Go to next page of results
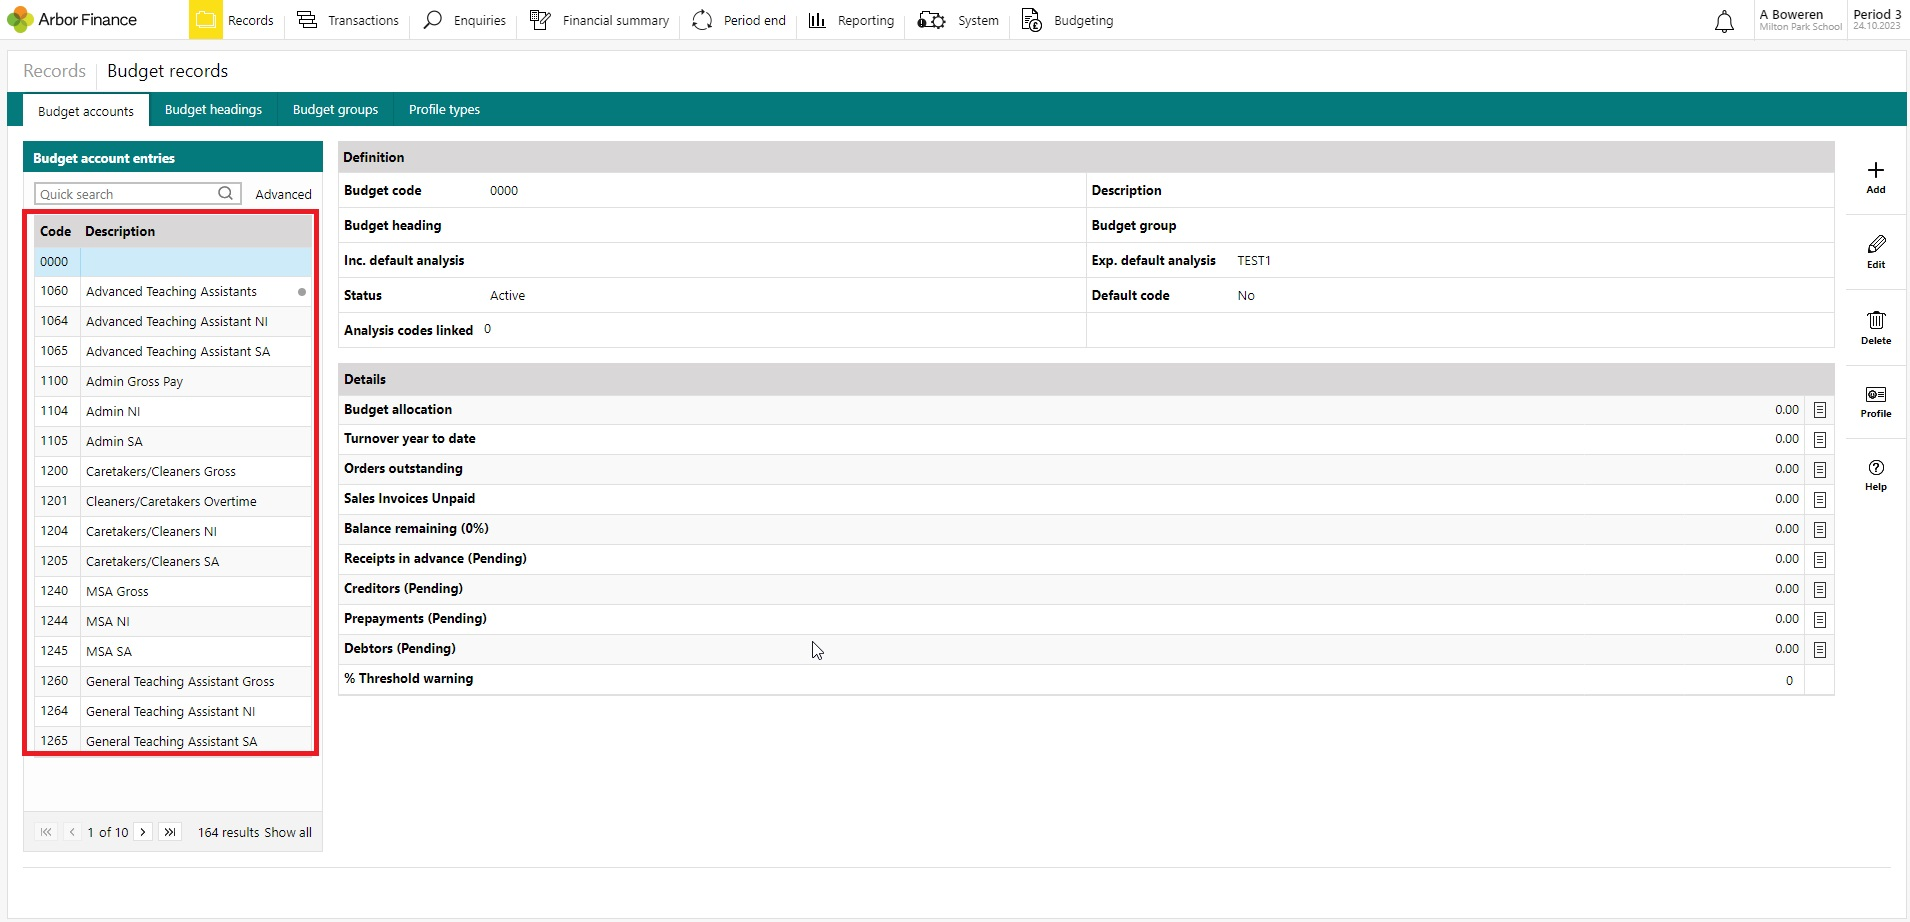Screen dimensions: 1910x922 143,832
